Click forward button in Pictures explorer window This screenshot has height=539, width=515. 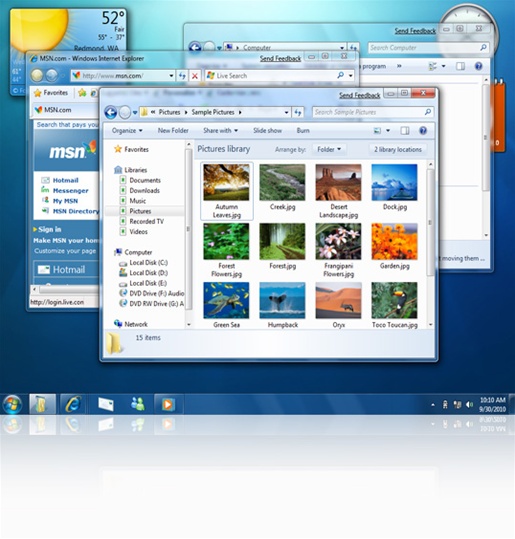(x=125, y=112)
